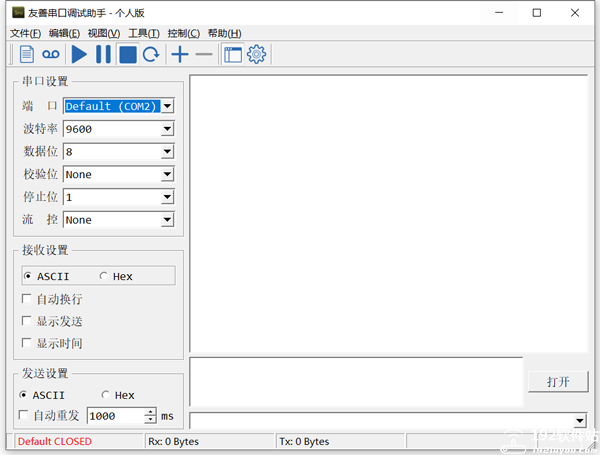Viewport: 600px width, 455px height.
Task: Click the plus icon in toolbar
Action: (179, 55)
